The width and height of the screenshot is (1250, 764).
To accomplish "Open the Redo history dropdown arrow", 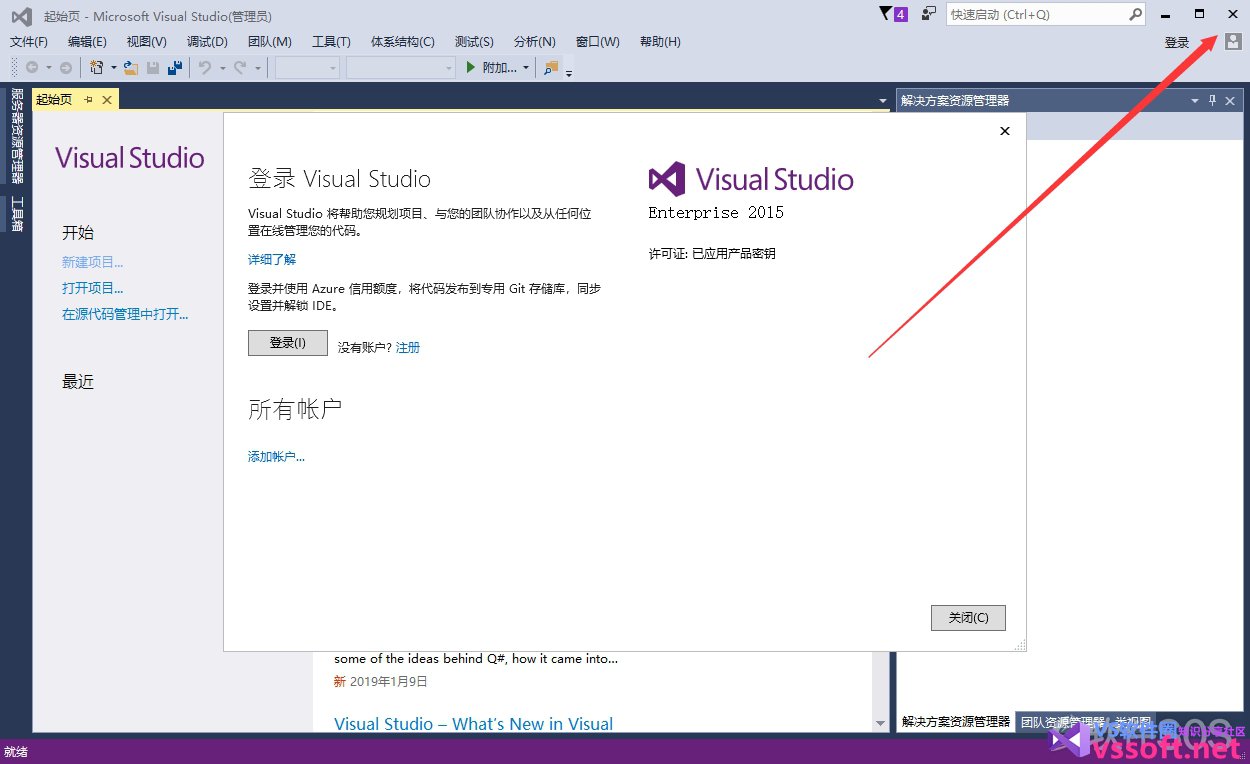I will point(257,68).
